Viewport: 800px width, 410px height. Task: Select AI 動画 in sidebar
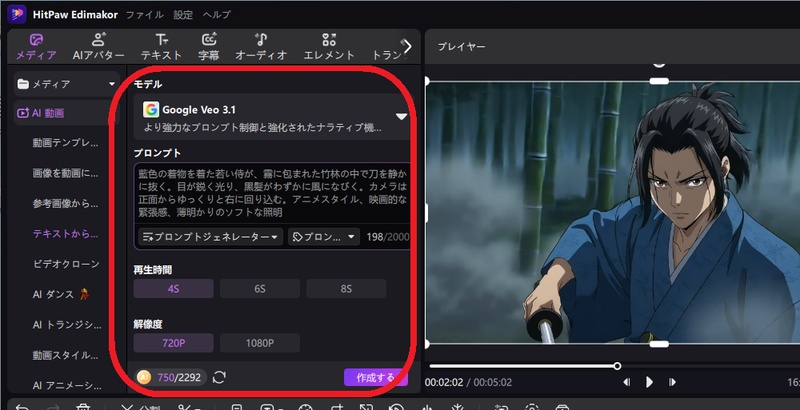tap(66, 113)
